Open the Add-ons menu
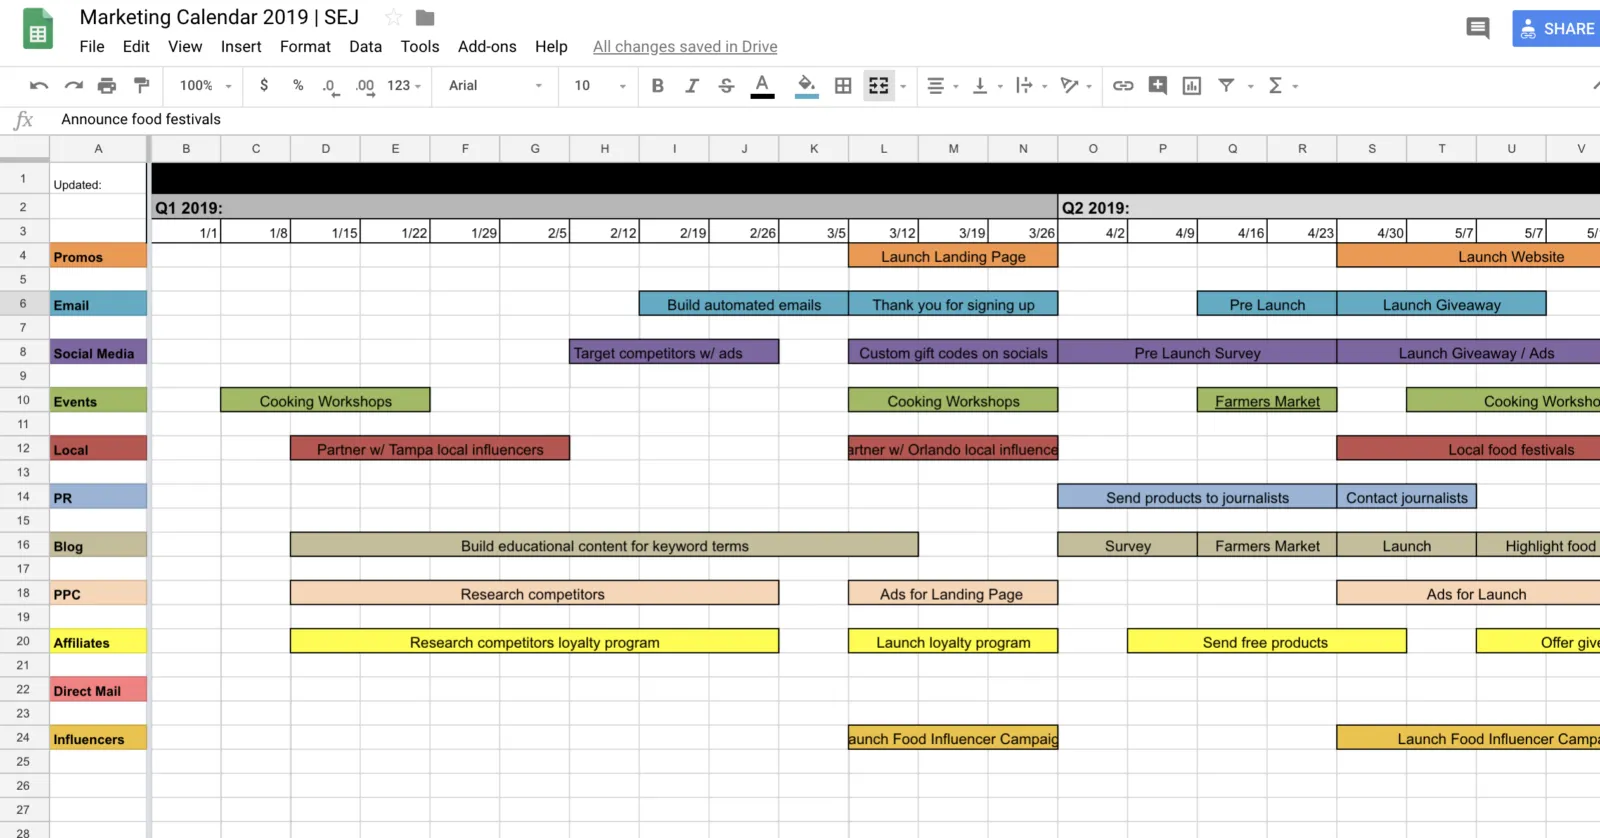The image size is (1600, 838). [487, 47]
